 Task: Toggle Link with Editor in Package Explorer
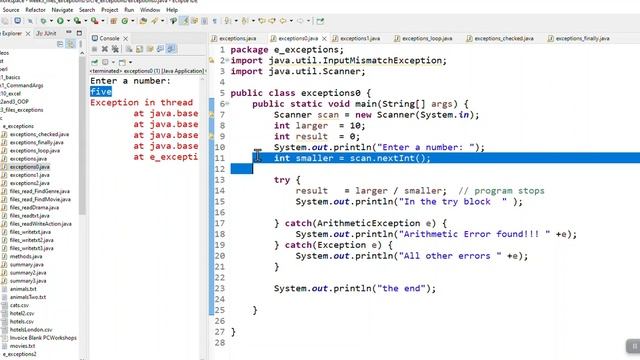(x=70, y=44)
